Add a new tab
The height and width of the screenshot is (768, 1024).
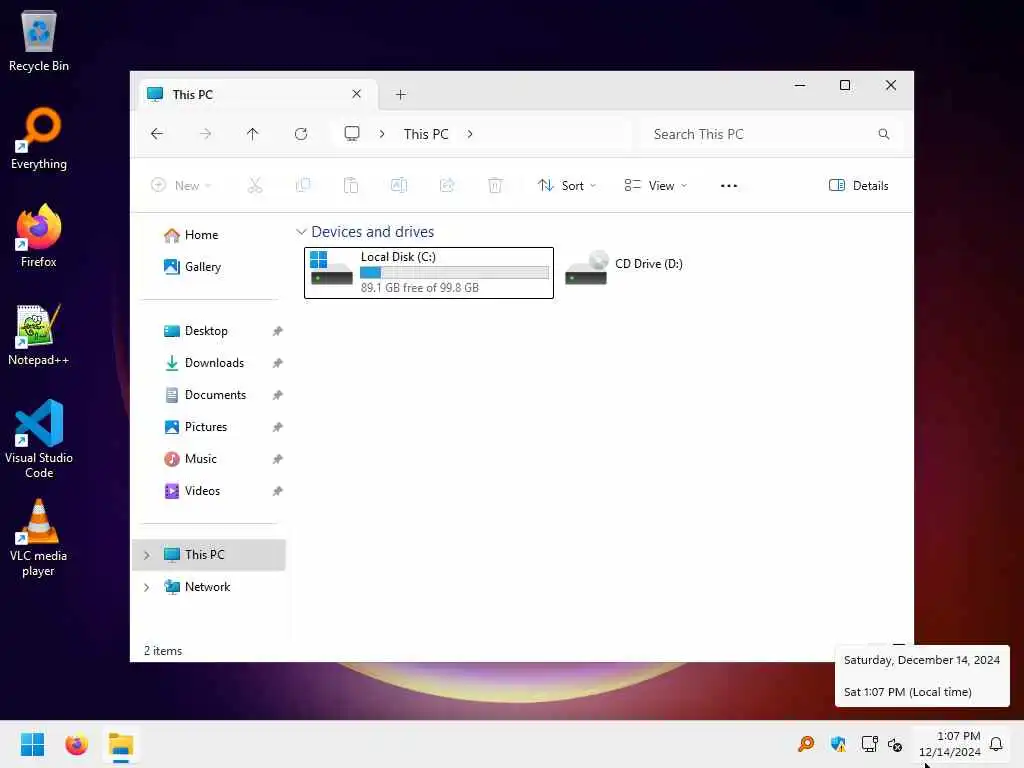pyautogui.click(x=401, y=95)
